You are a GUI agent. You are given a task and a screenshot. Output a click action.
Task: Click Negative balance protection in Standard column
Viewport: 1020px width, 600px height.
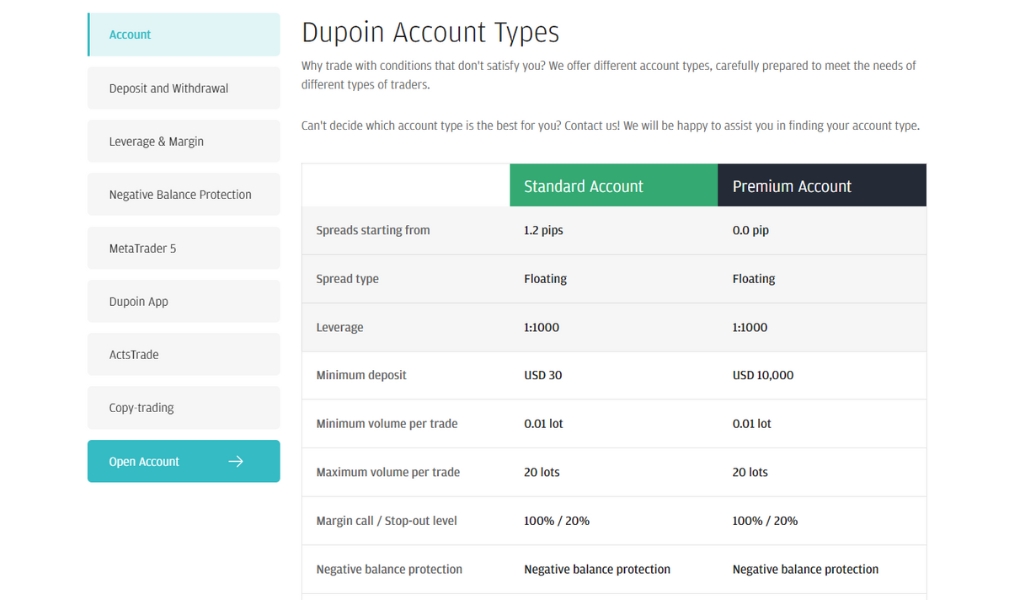597,569
